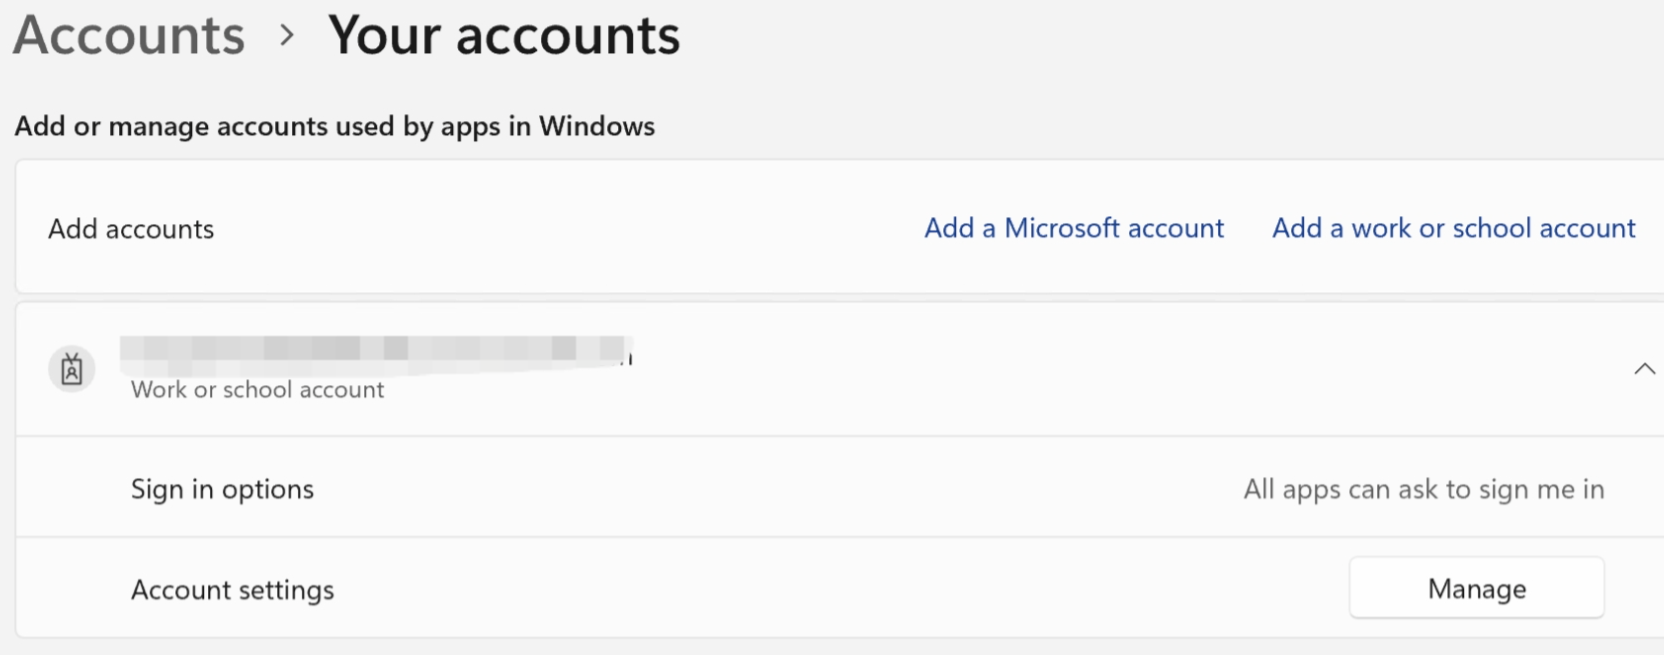
Task: Click the breadcrumb chevron separator after Accounts
Action: 288,36
